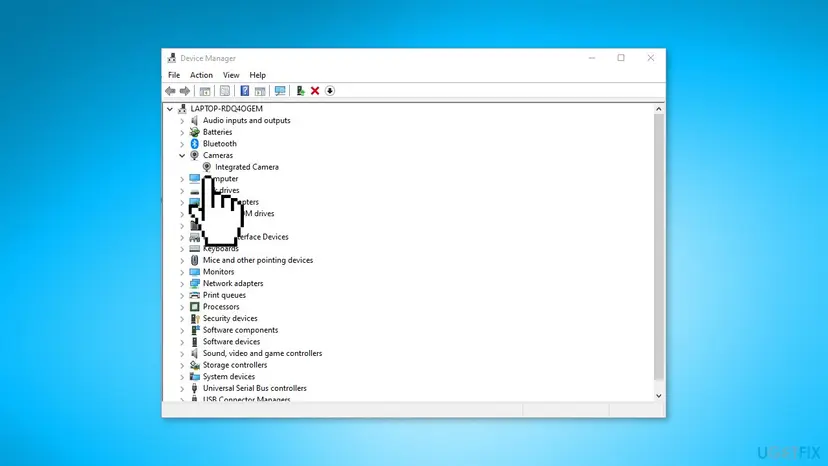
Task: Click the Integrated Camera webcam icon
Action: coord(207,167)
